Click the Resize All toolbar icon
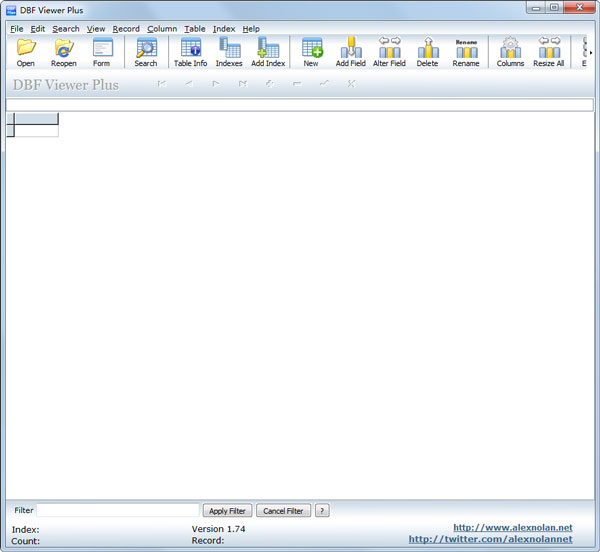This screenshot has height=552, width=600. click(x=549, y=52)
